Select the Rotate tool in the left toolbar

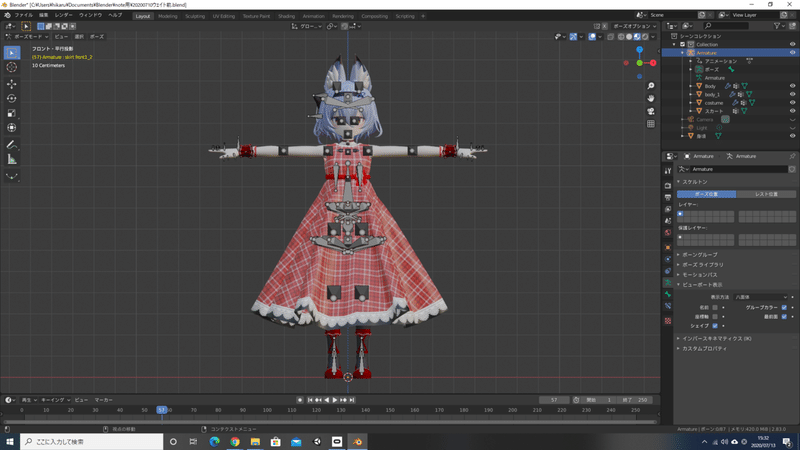12,98
